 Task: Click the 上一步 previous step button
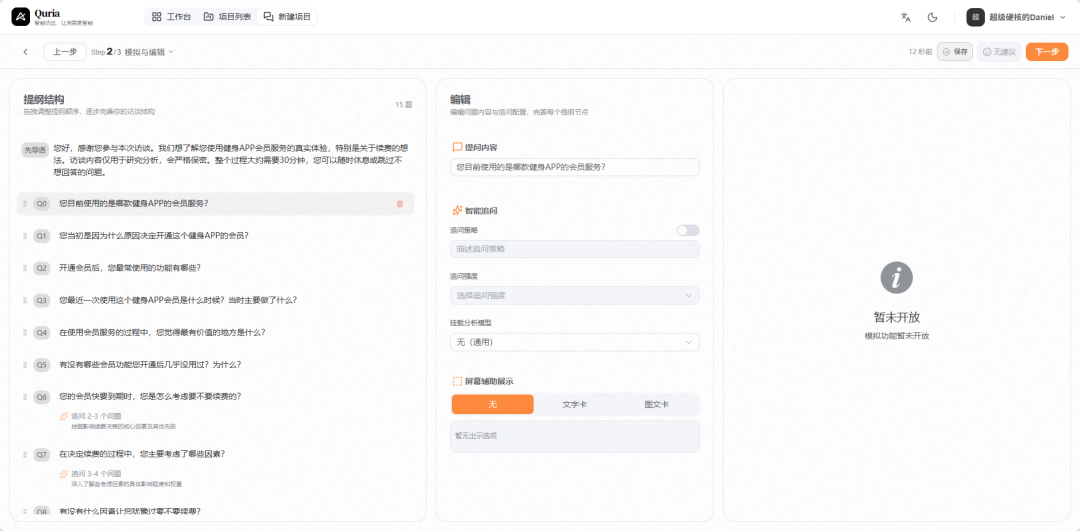coord(65,52)
